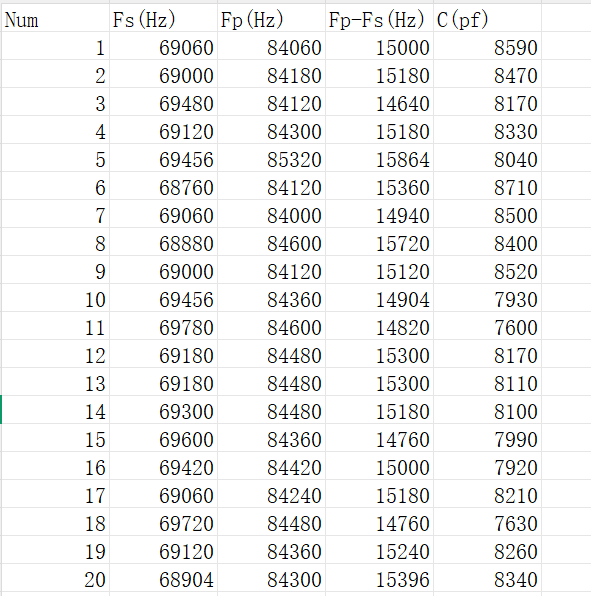
Task: Choose the capacitance cell 8470
Action: pos(487,74)
